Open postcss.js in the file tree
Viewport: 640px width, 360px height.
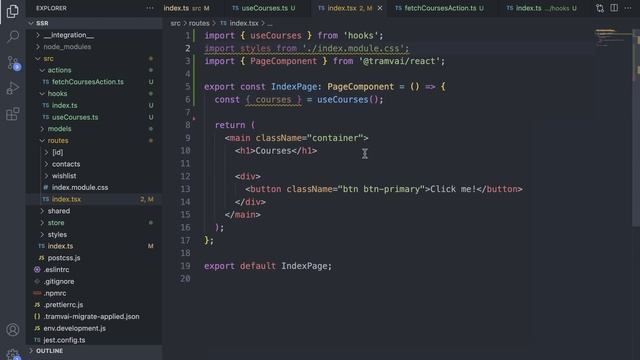[x=94, y=258]
